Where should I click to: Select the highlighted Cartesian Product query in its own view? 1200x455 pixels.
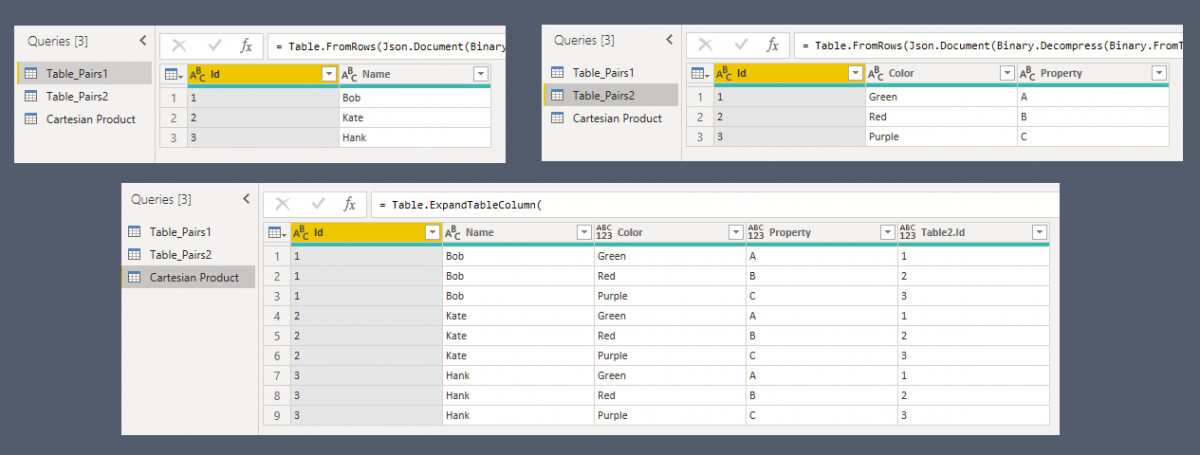[x=188, y=277]
